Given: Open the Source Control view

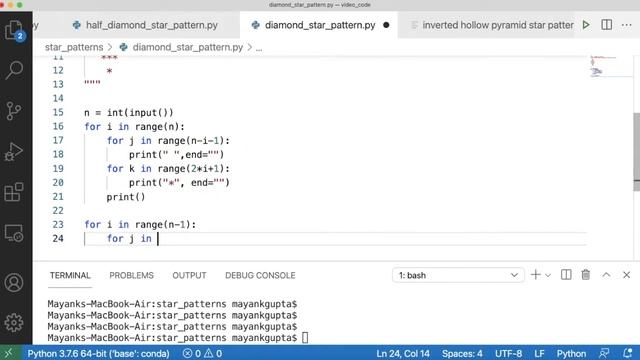Looking at the screenshot, I should (x=14, y=111).
